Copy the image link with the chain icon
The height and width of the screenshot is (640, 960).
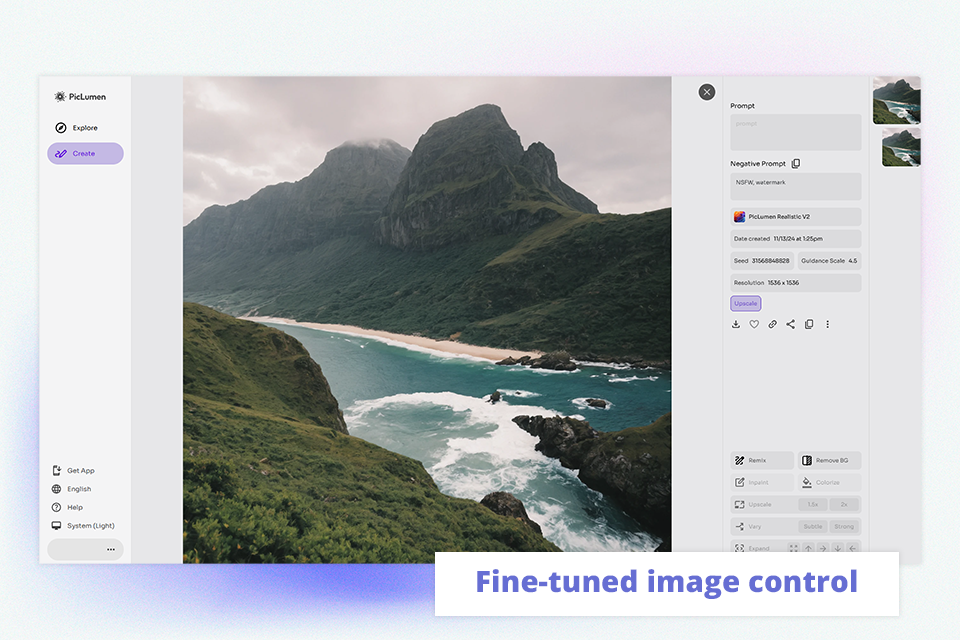[773, 324]
